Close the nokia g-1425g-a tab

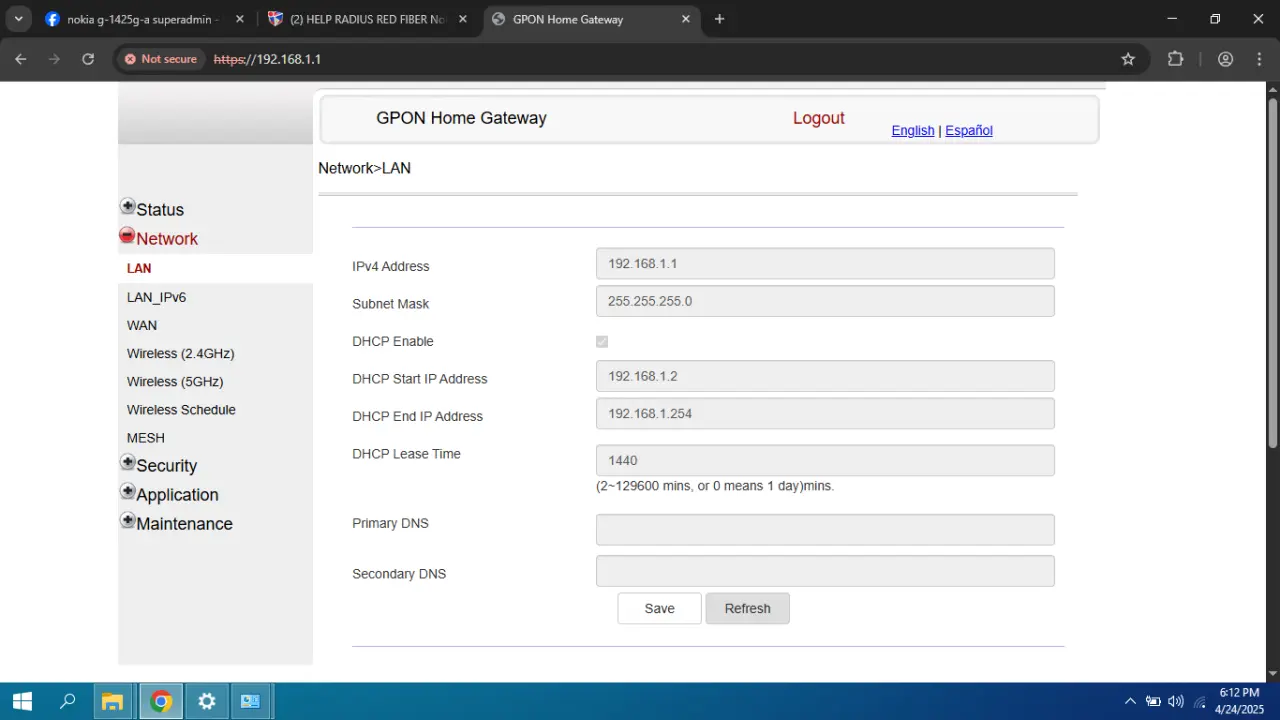[x=240, y=19]
